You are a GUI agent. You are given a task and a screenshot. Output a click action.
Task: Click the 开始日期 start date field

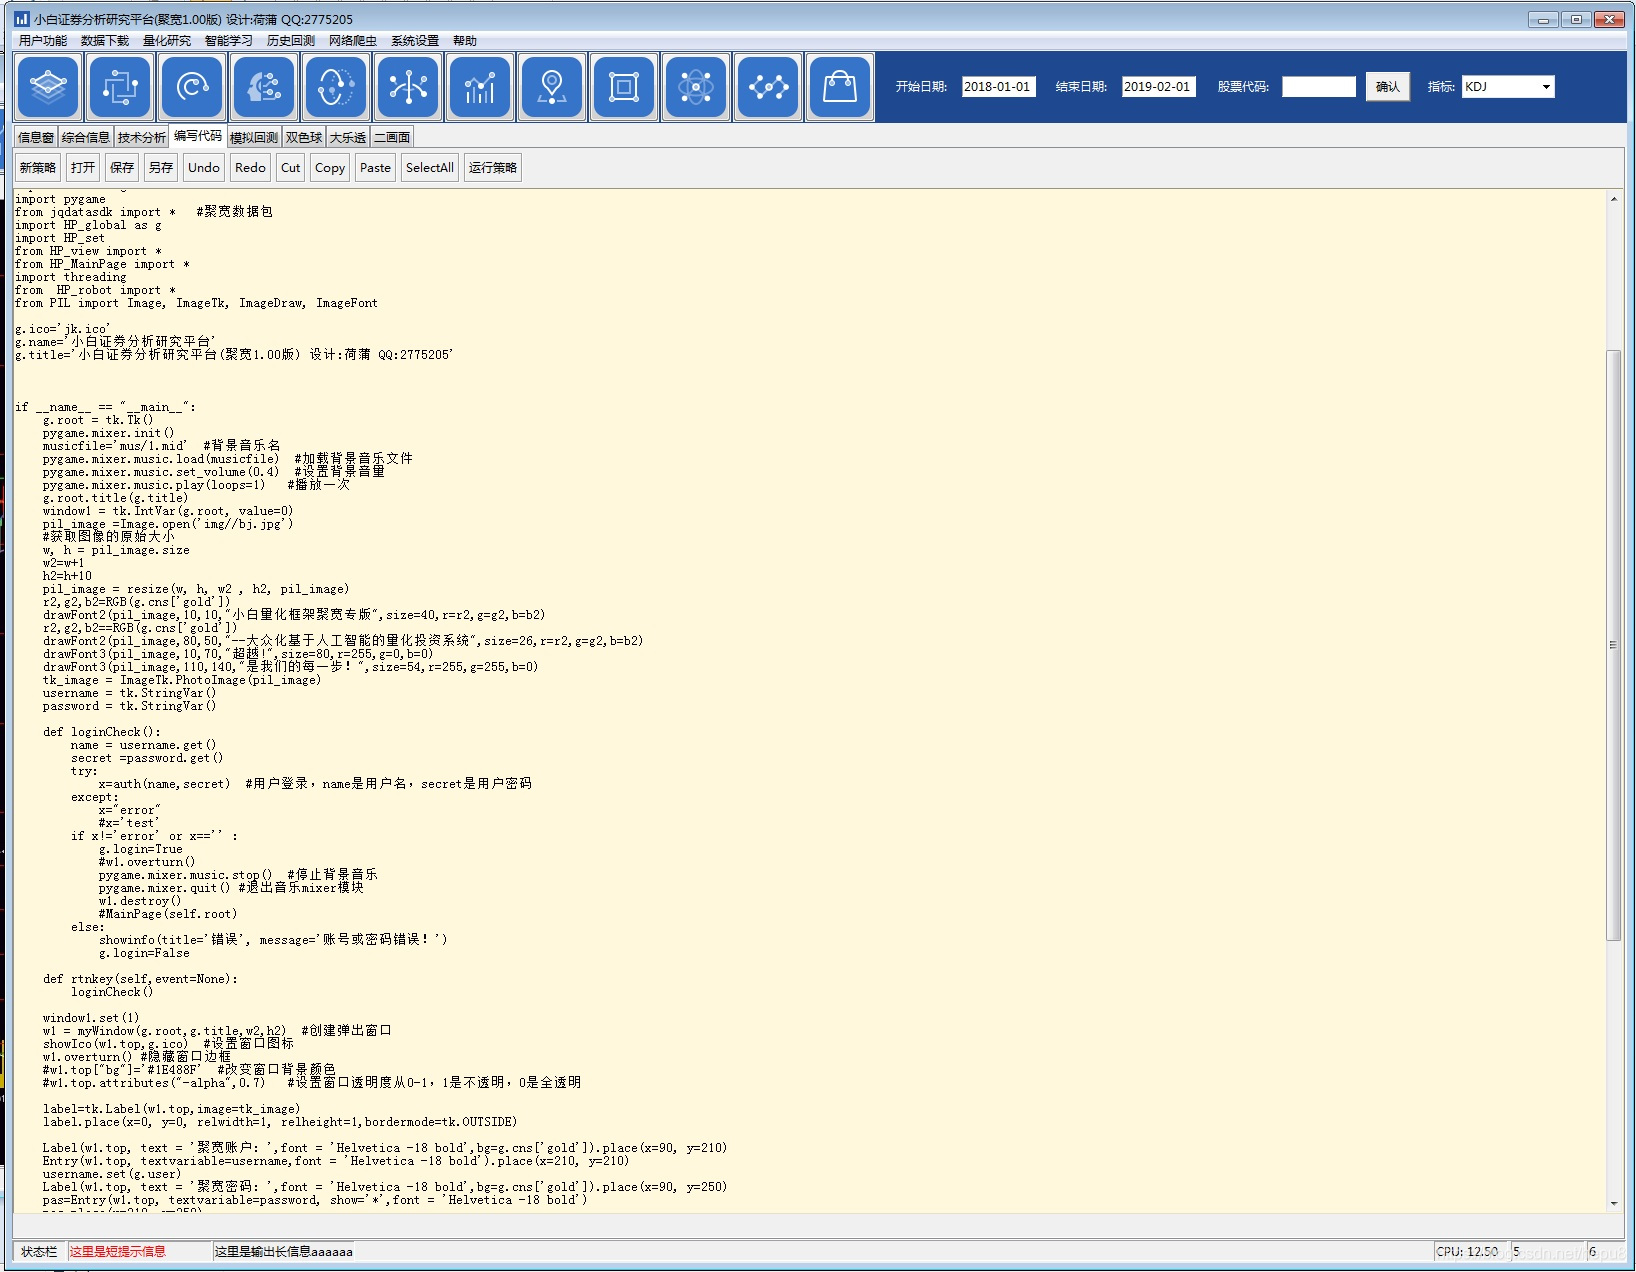(998, 87)
